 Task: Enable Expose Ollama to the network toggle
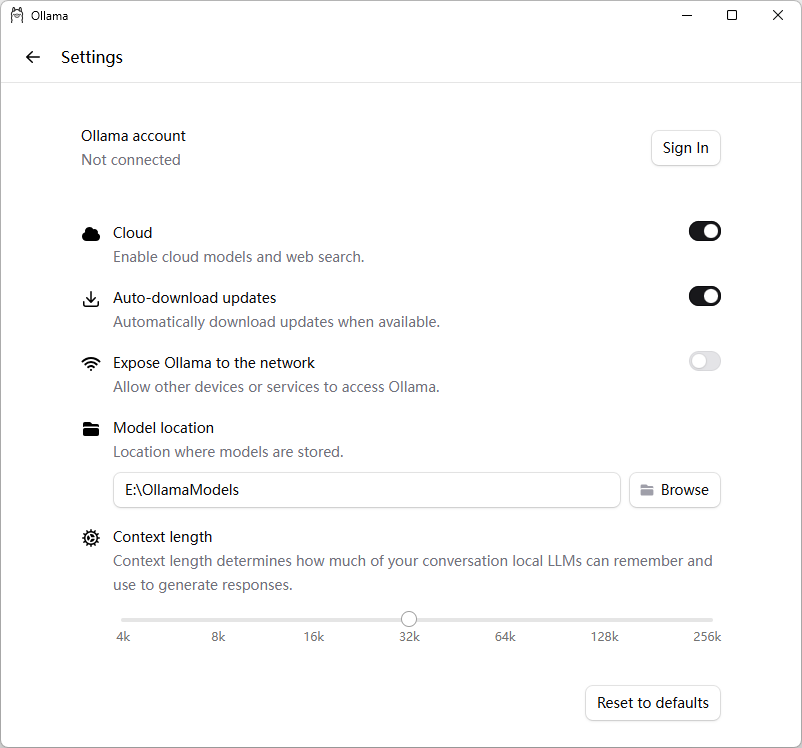tap(705, 361)
